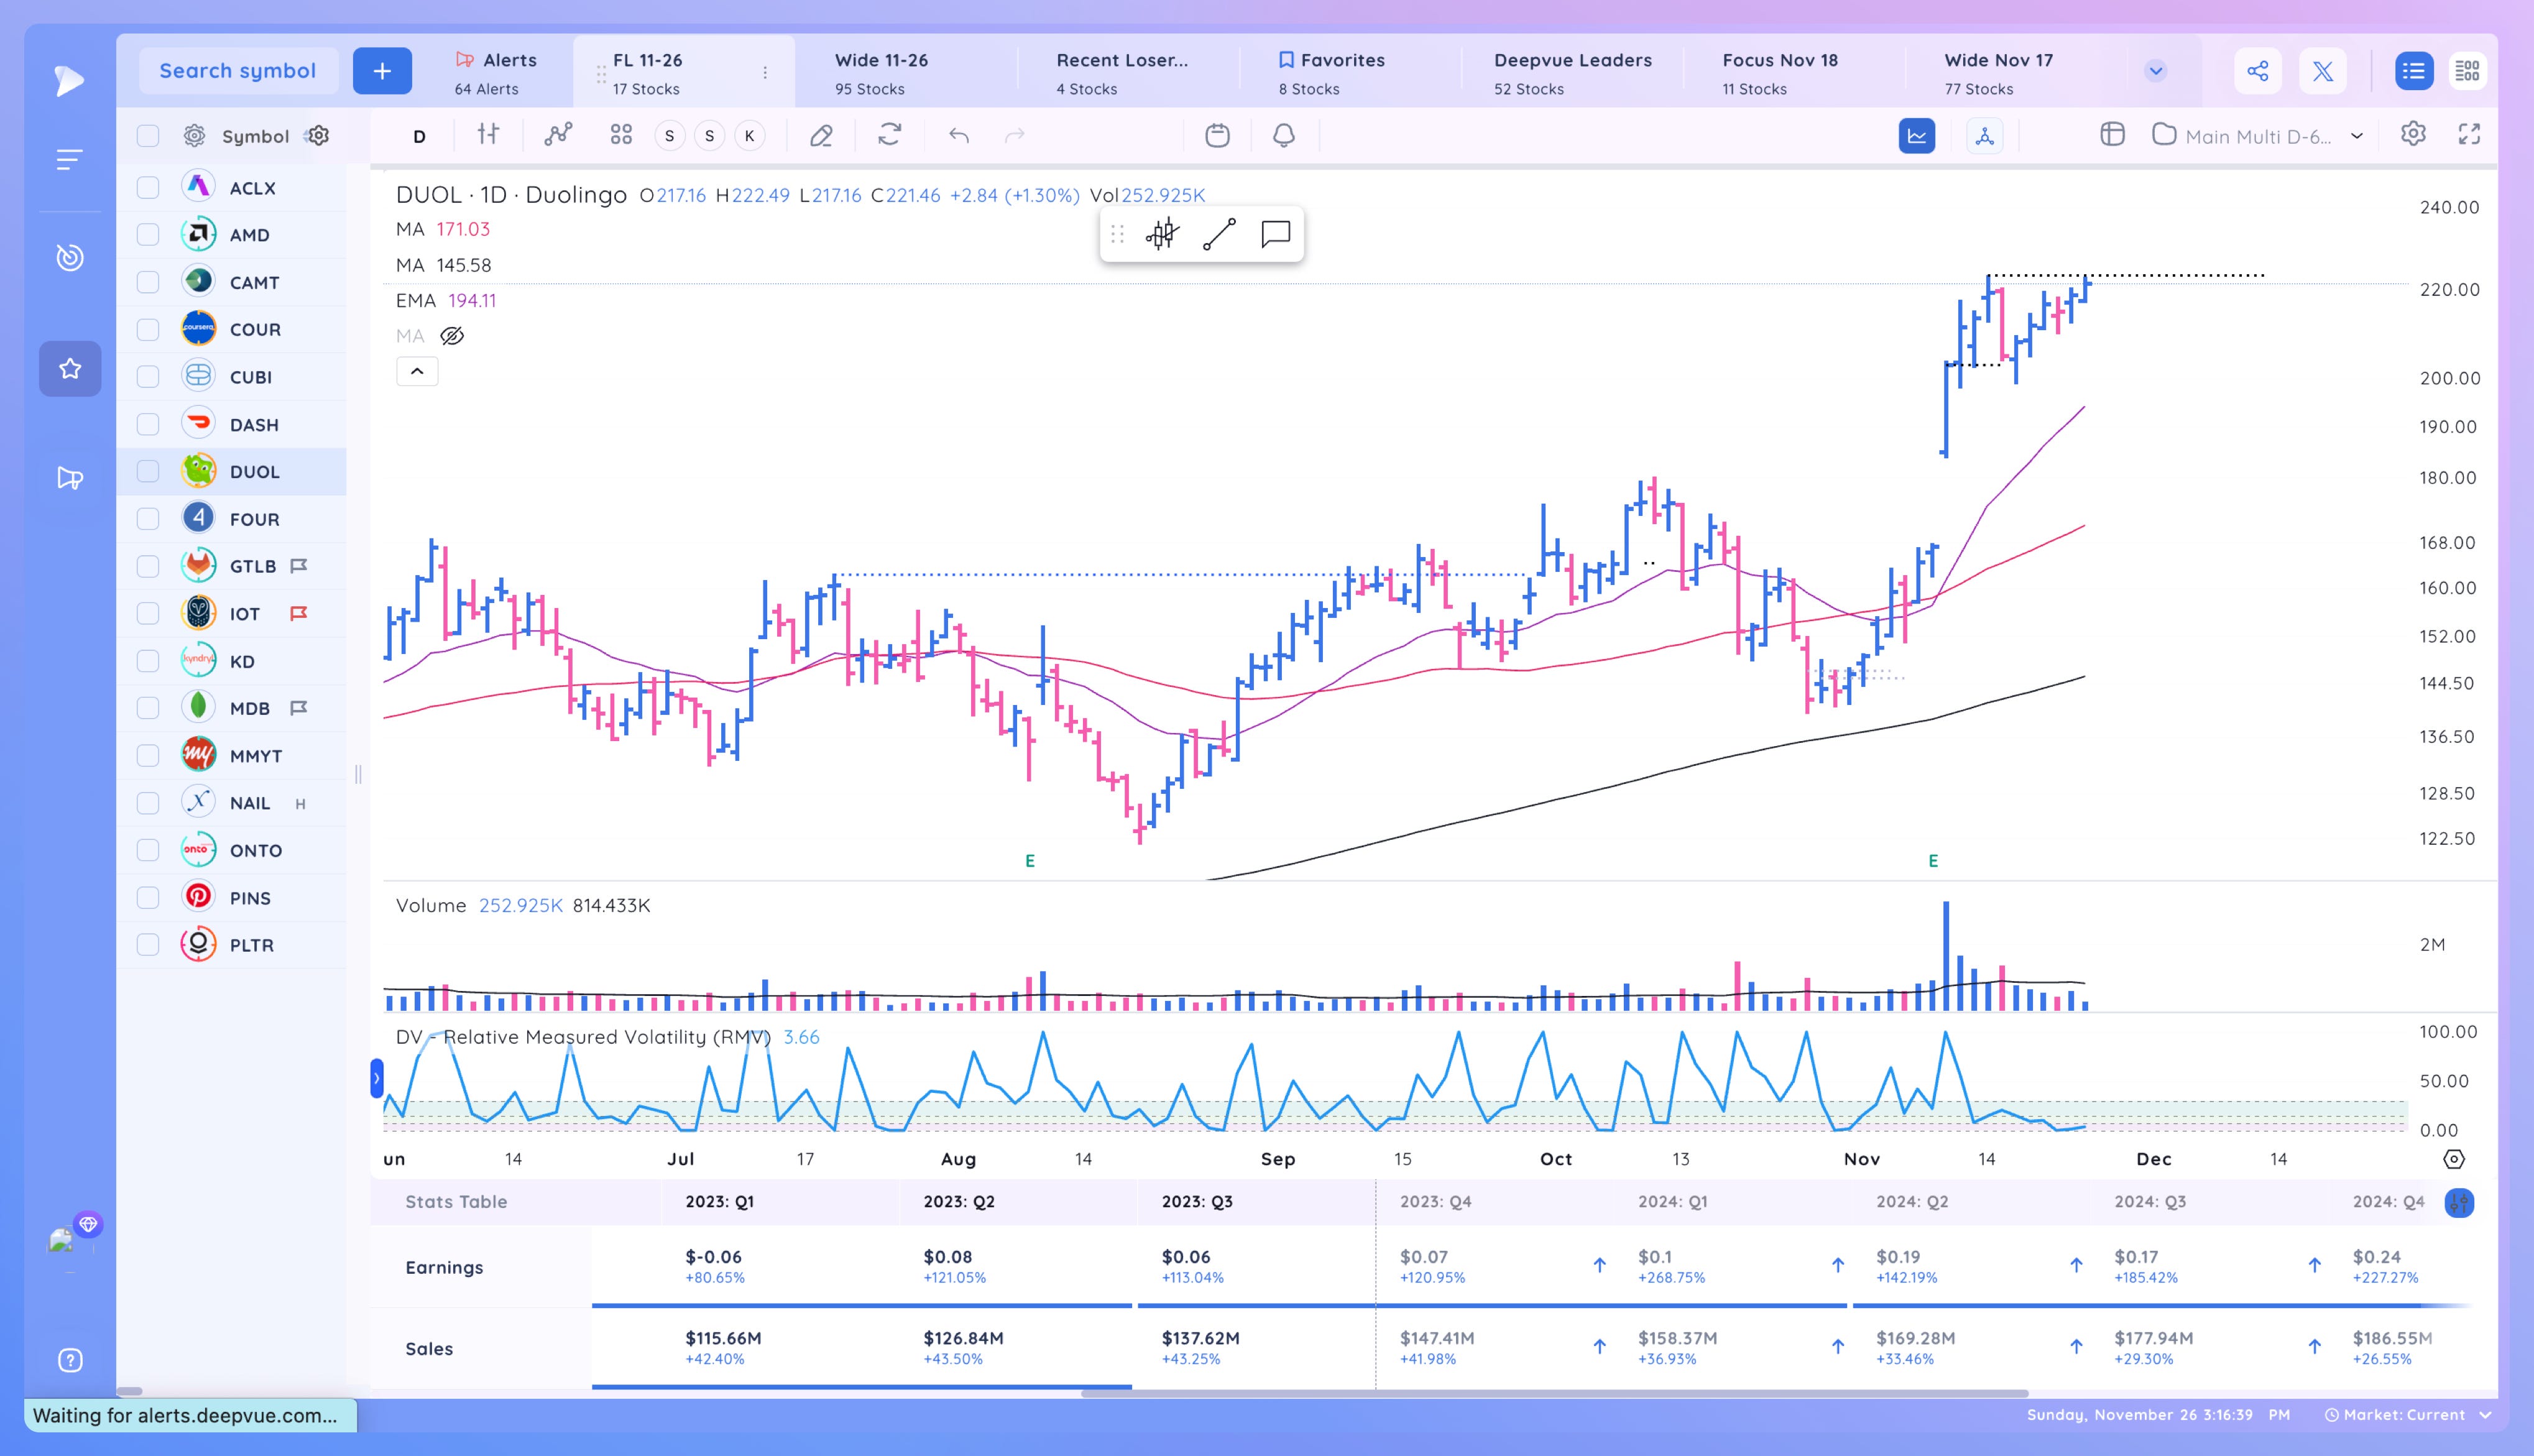
Task: Select the trend line drawing tool
Action: pyautogui.click(x=1219, y=234)
